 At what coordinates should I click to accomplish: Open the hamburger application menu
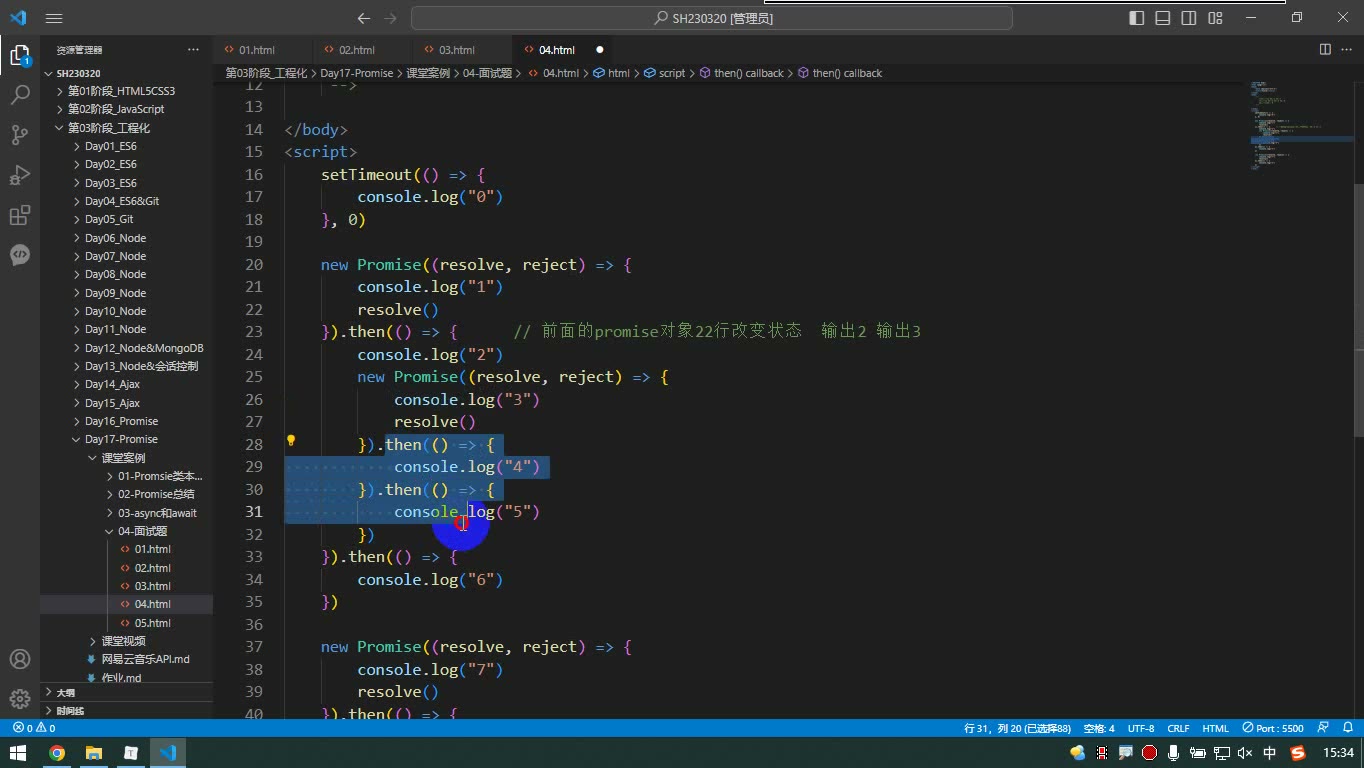[54, 18]
